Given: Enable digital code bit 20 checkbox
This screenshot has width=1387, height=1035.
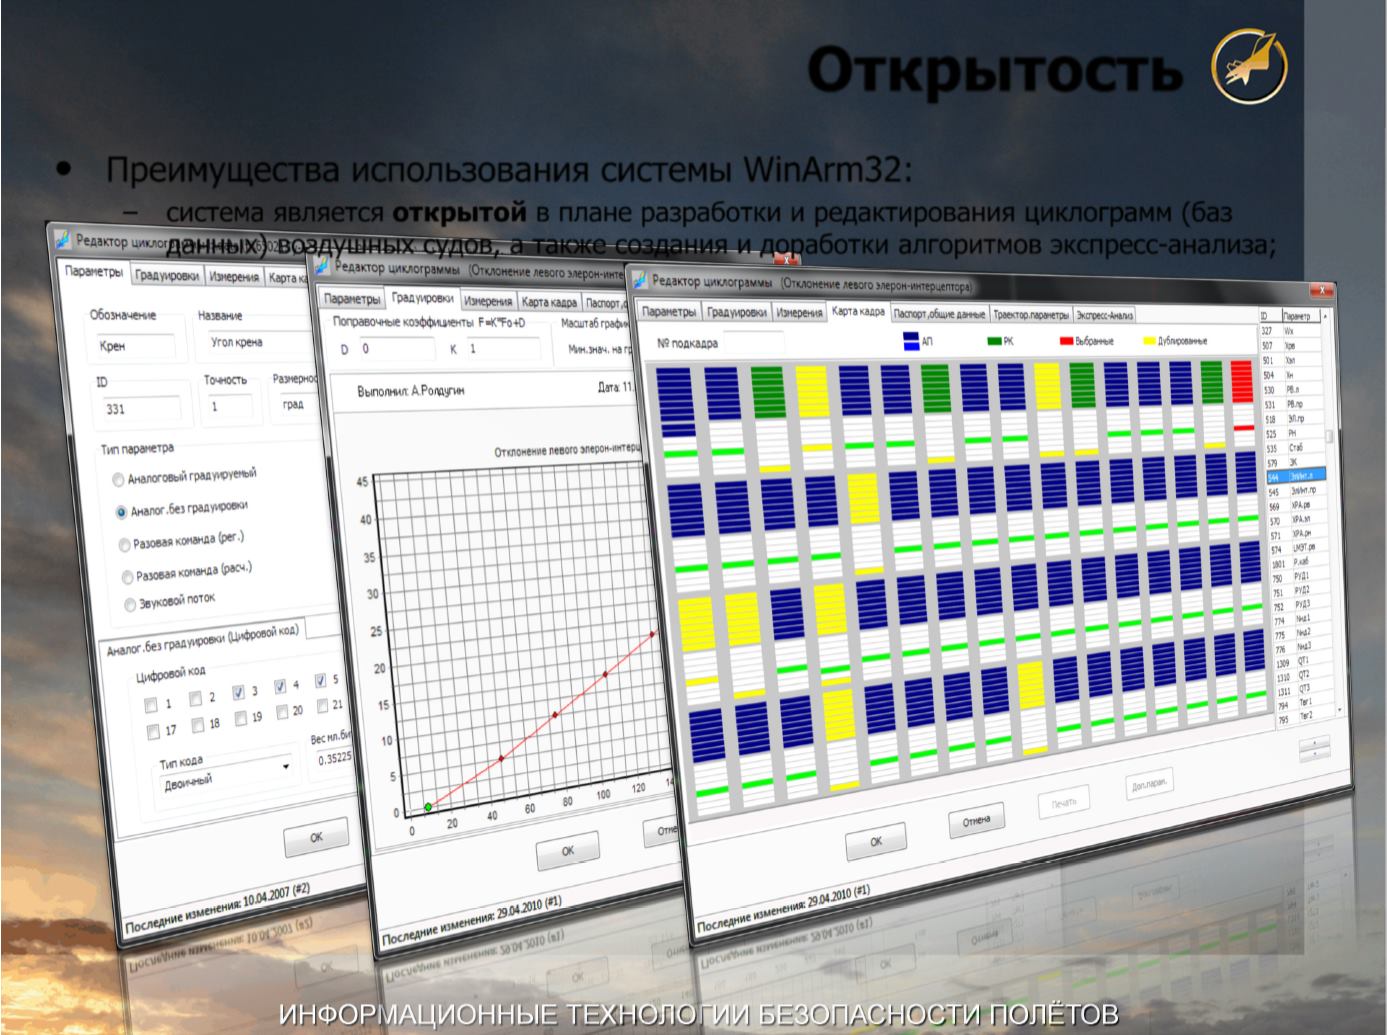Looking at the screenshot, I should [x=281, y=711].
